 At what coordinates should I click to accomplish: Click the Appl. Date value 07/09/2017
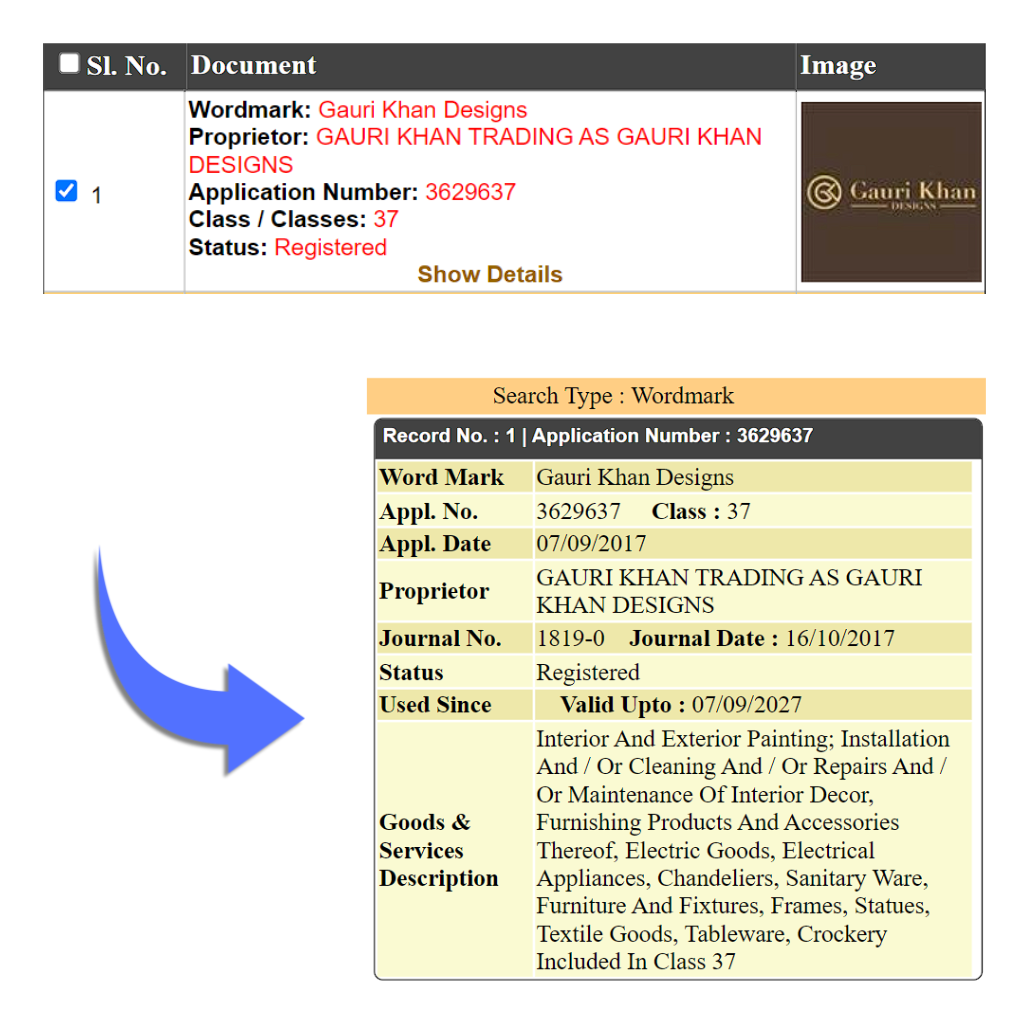coord(591,544)
